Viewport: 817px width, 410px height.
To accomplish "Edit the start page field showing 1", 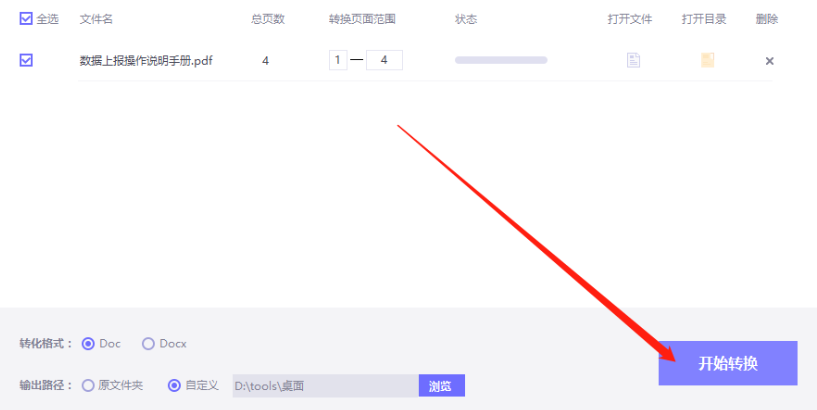I will (338, 60).
